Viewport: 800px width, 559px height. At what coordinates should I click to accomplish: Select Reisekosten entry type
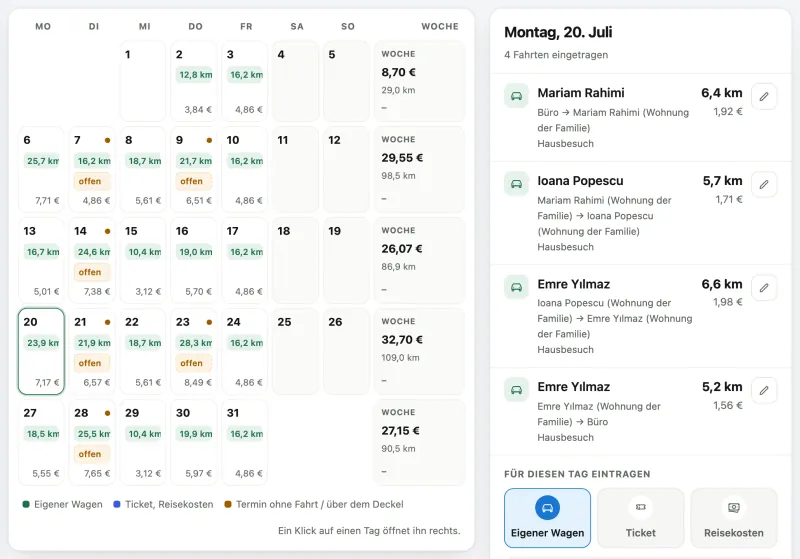coord(734,518)
